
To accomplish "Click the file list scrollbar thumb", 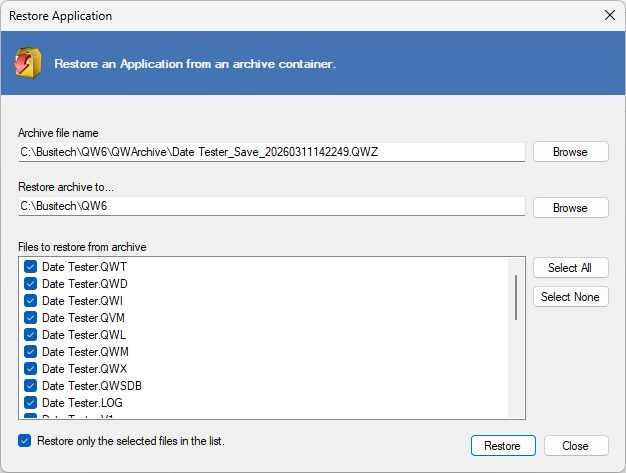I will click(516, 297).
